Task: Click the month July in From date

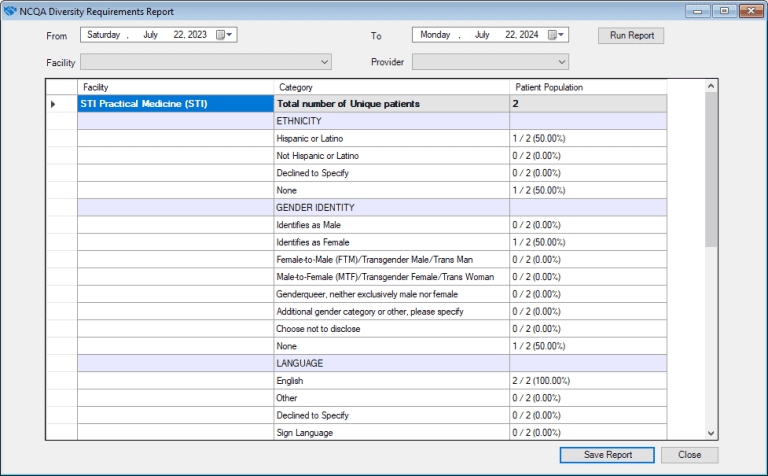Action: (151, 35)
